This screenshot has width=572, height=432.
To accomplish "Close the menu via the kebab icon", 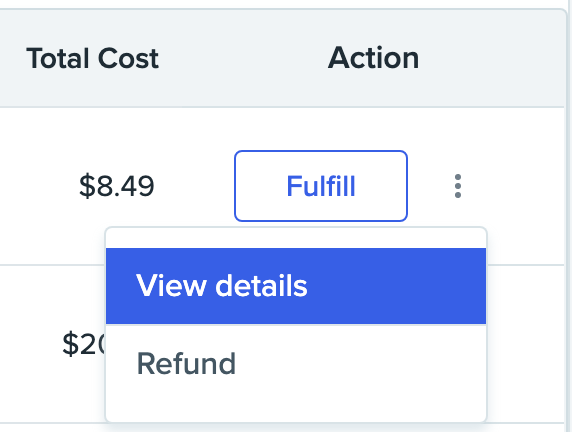I will tap(458, 186).
